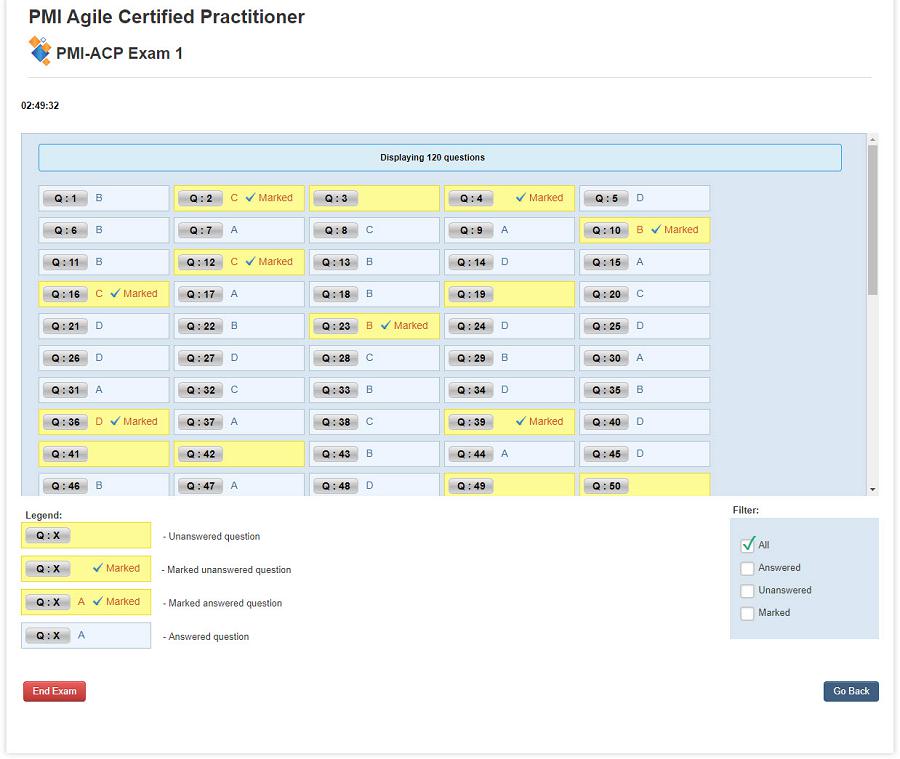Jump to unanswered question Q:3
The width and height of the screenshot is (900, 759).
(335, 198)
